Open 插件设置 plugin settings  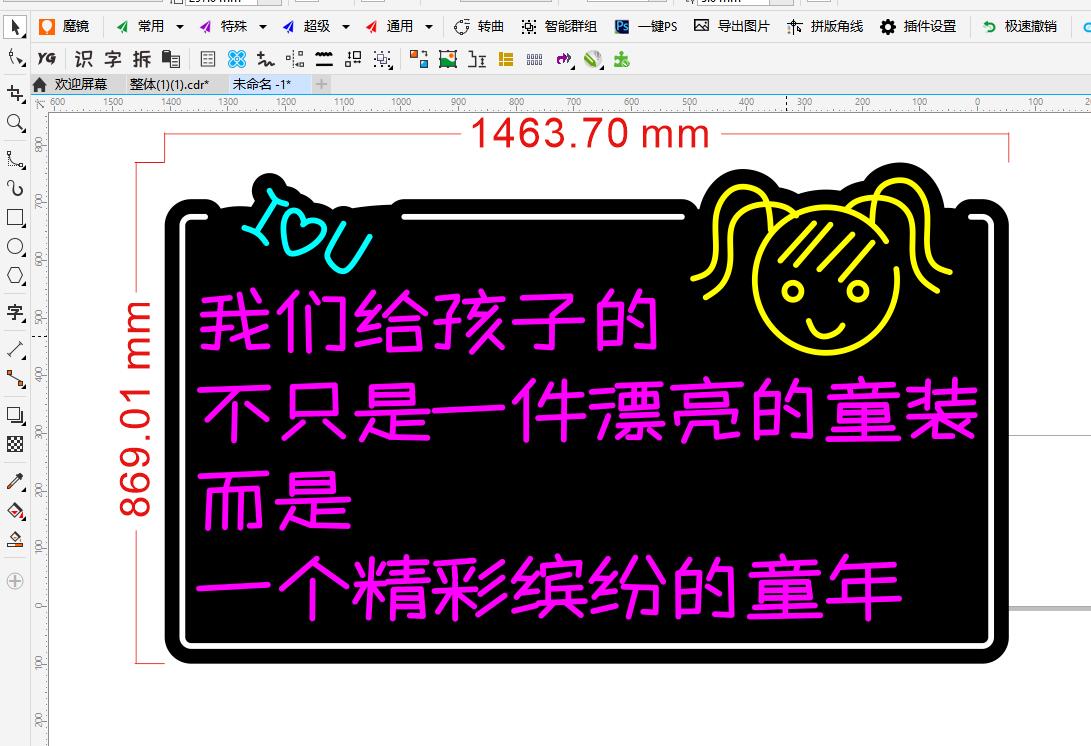pyautogui.click(x=918, y=26)
